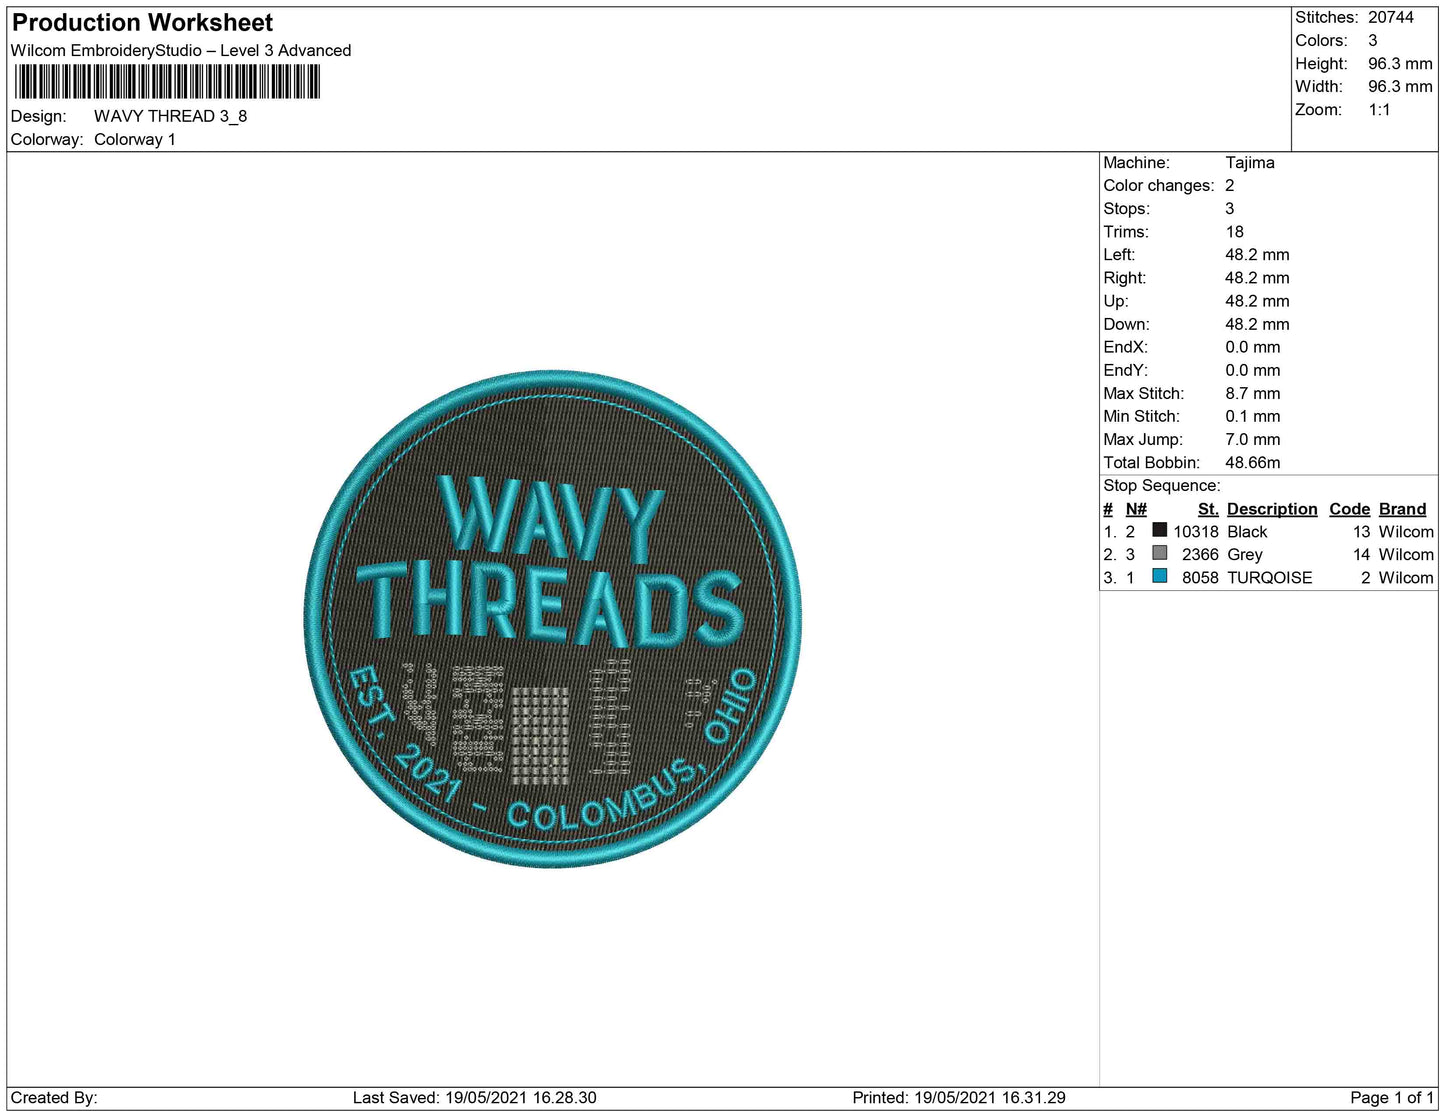
Task: Click the EndY value '0.0 mm'
Action: pos(1253,370)
